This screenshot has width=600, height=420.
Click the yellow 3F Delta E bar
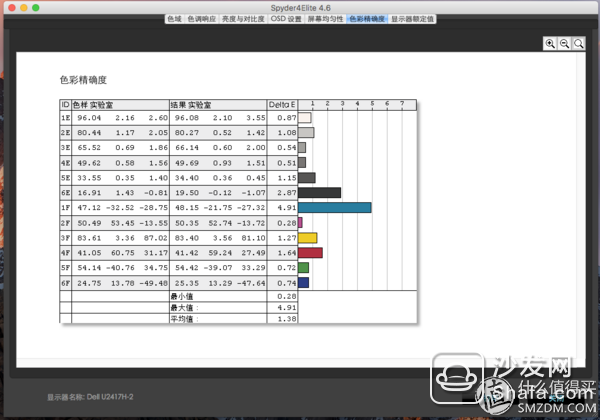pos(307,238)
